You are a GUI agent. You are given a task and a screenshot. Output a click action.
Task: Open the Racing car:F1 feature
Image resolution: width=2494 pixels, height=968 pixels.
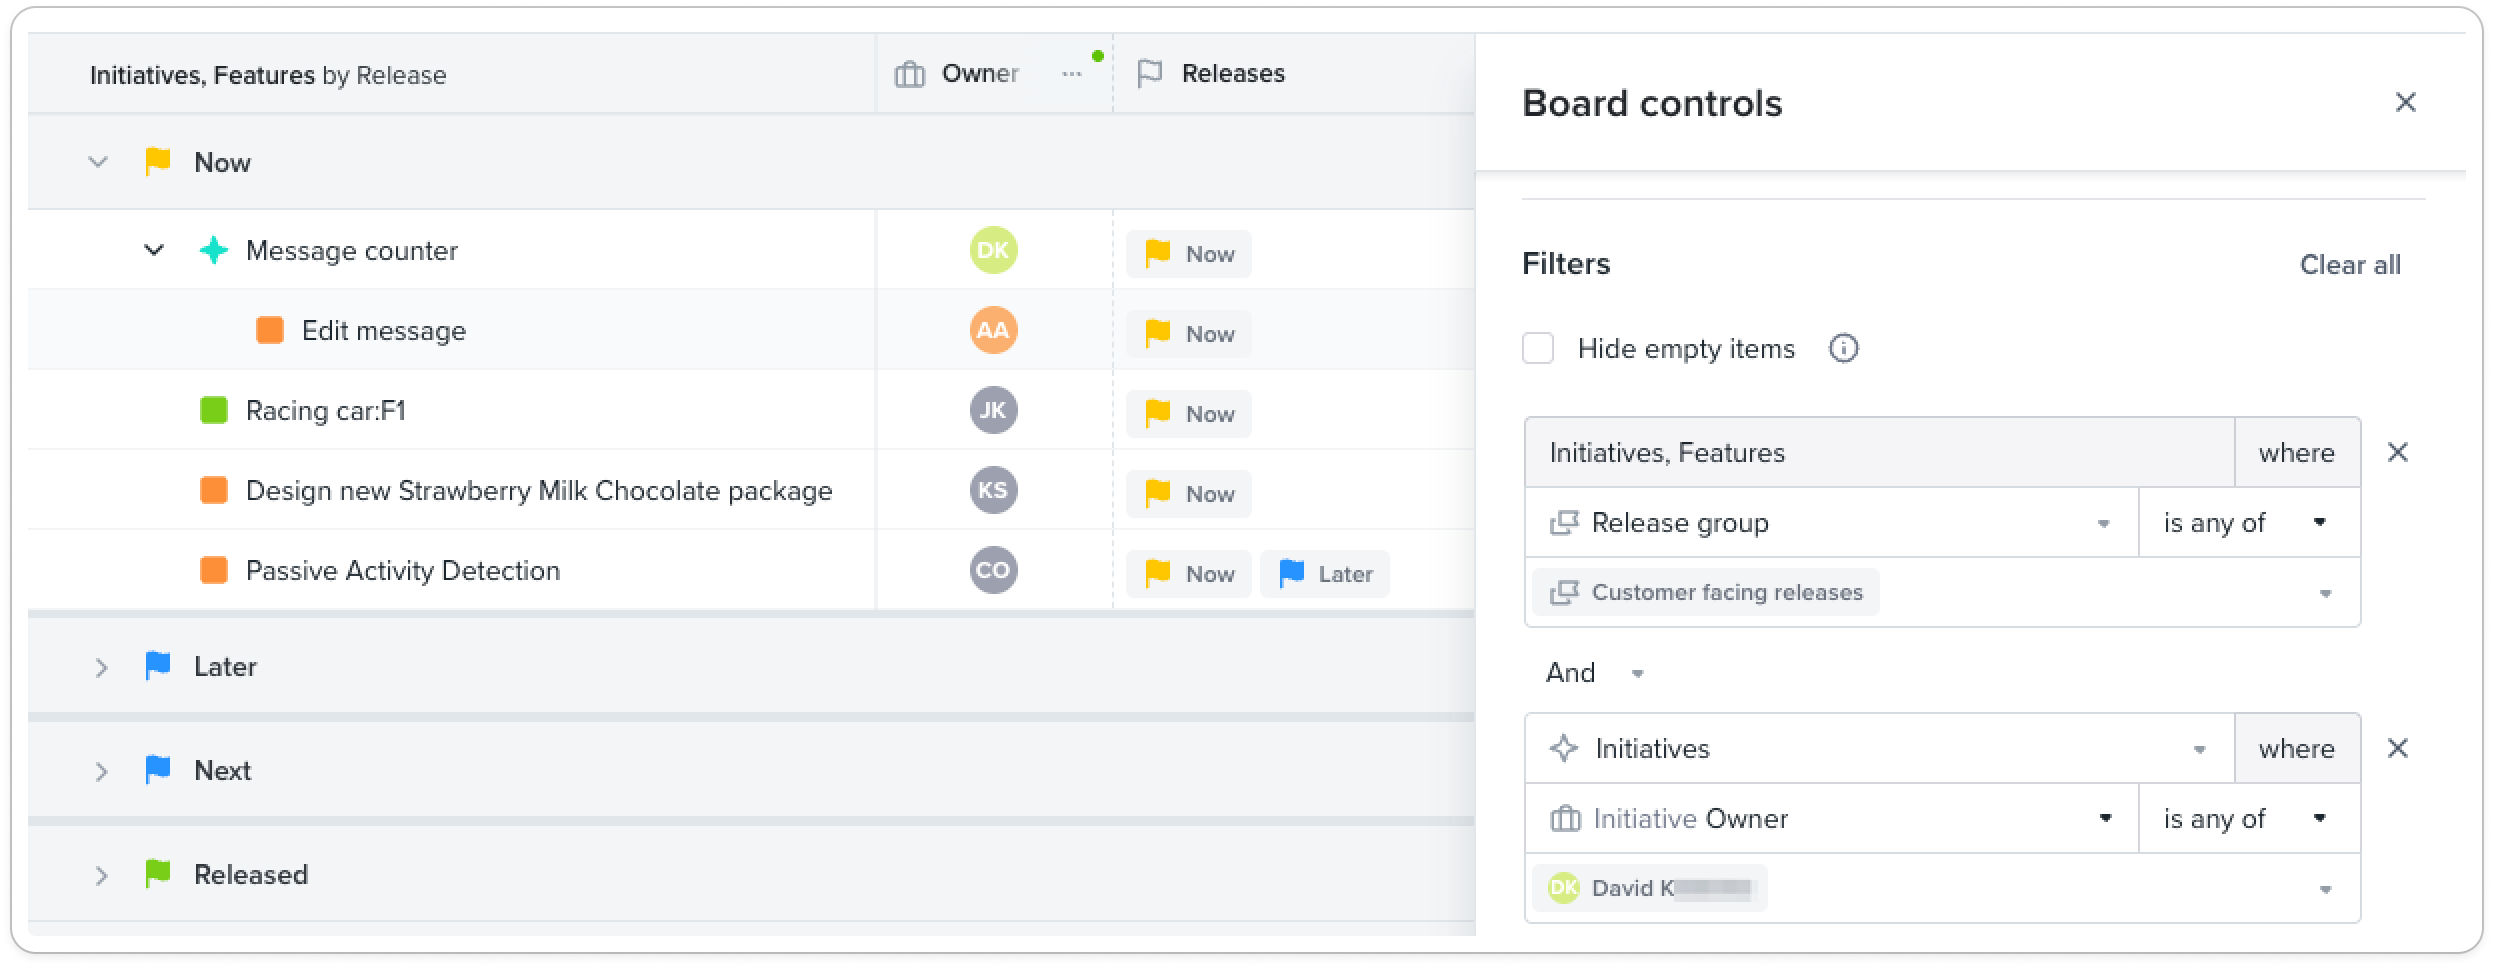325,411
